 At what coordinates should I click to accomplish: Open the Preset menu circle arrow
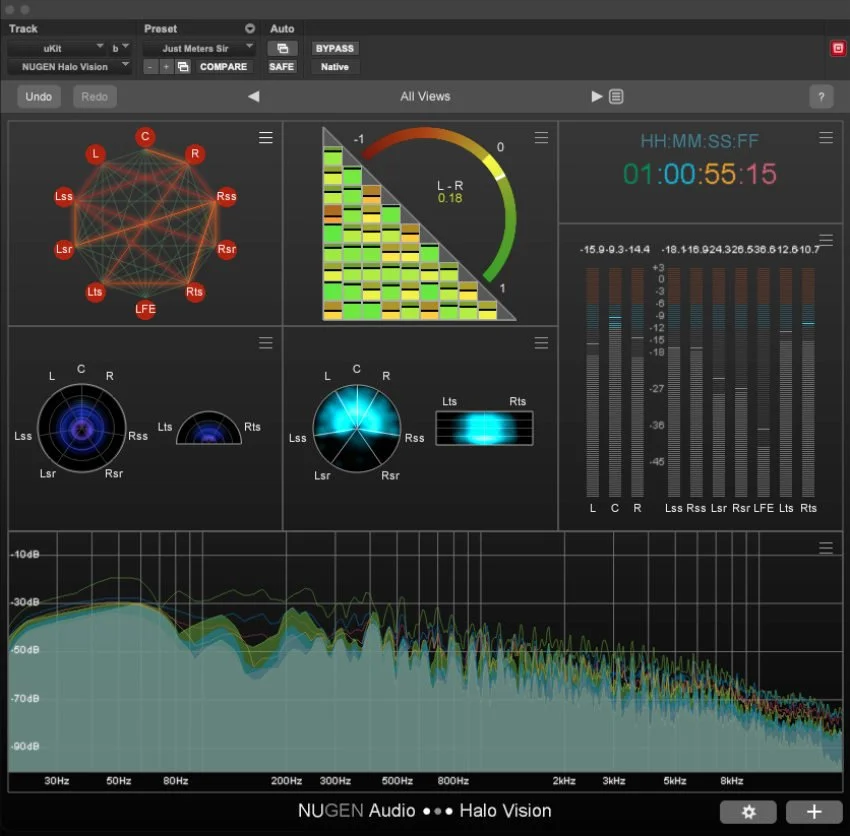250,28
